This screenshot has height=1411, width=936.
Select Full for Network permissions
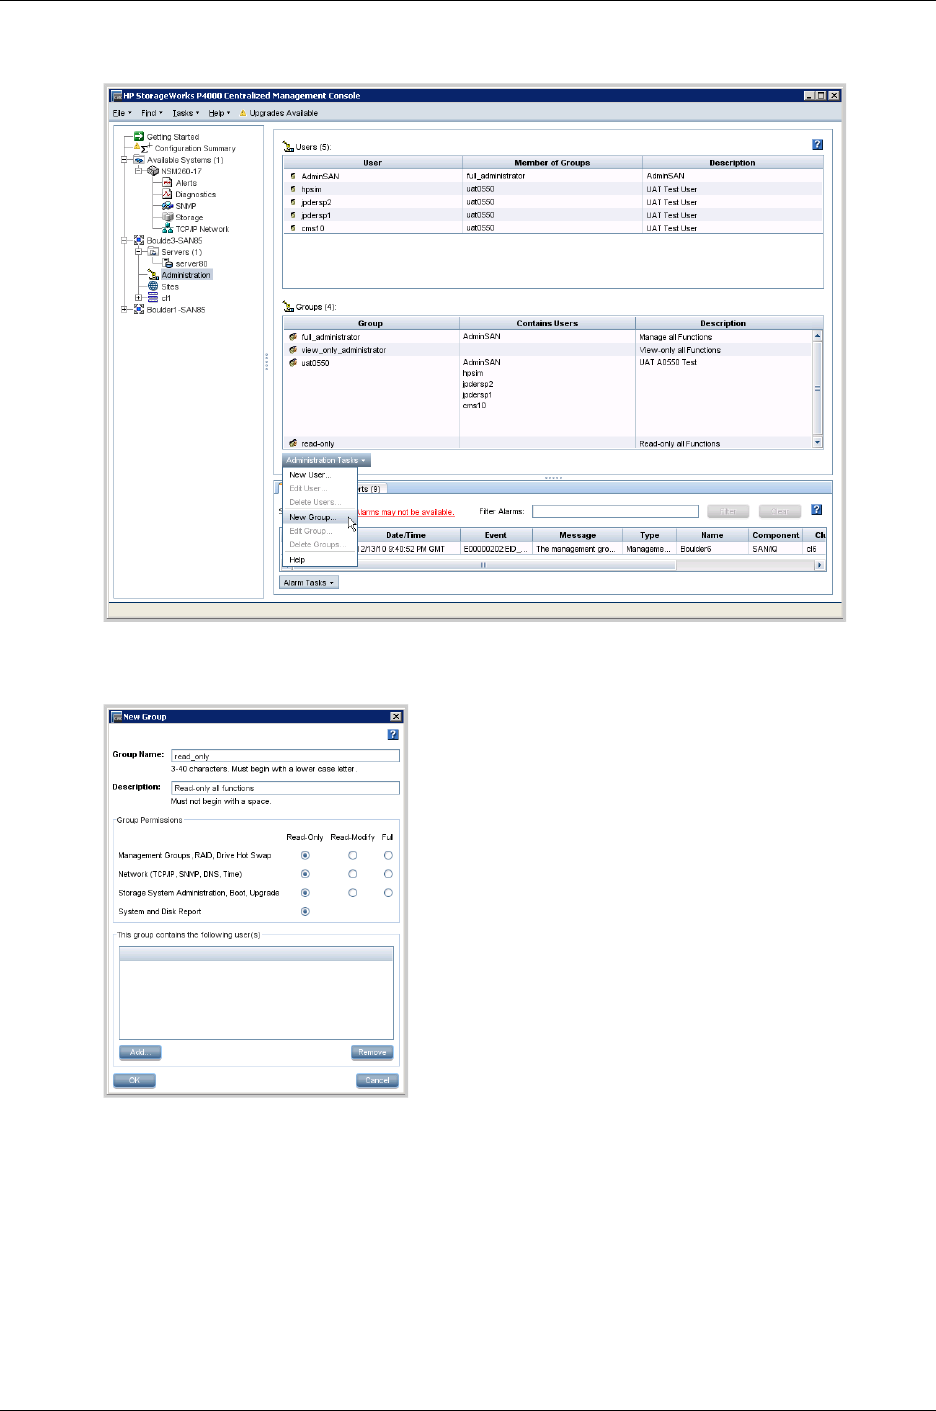coord(388,874)
